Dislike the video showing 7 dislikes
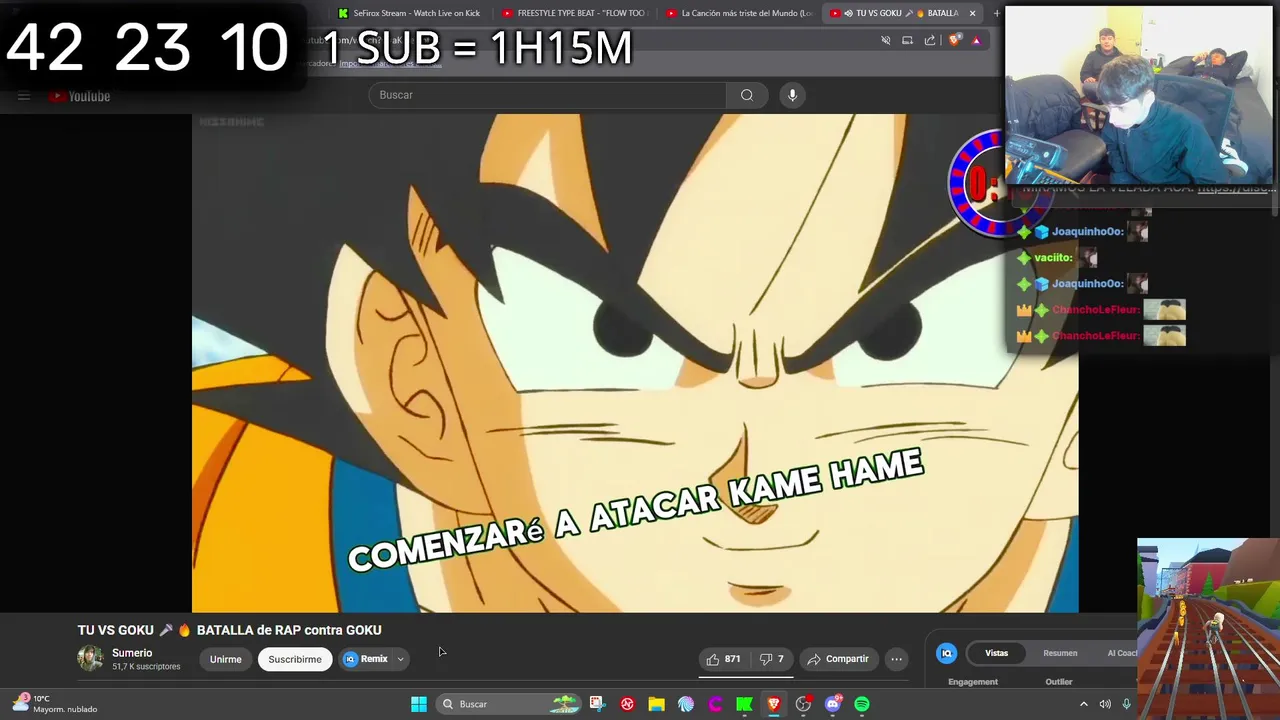The width and height of the screenshot is (1280, 720). 771,659
